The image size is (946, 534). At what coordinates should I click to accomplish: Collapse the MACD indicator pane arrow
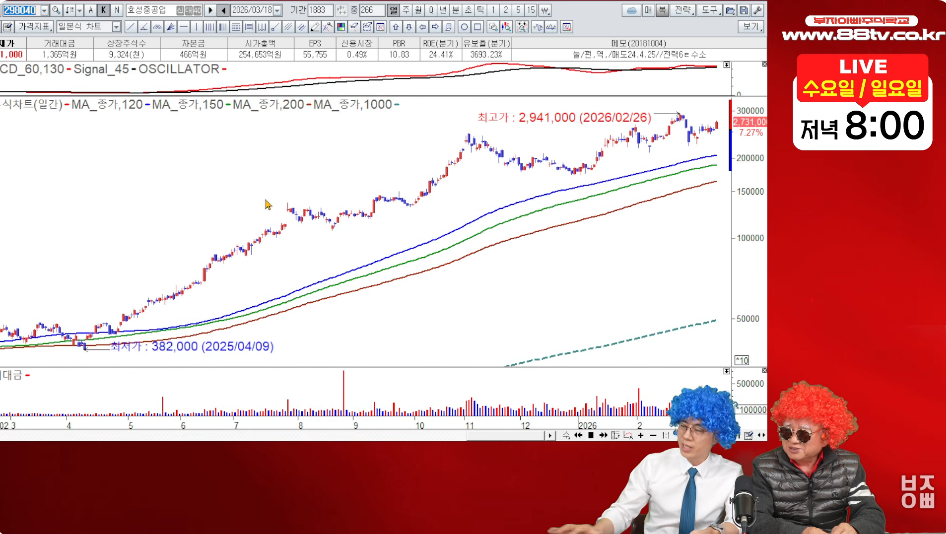(726, 65)
